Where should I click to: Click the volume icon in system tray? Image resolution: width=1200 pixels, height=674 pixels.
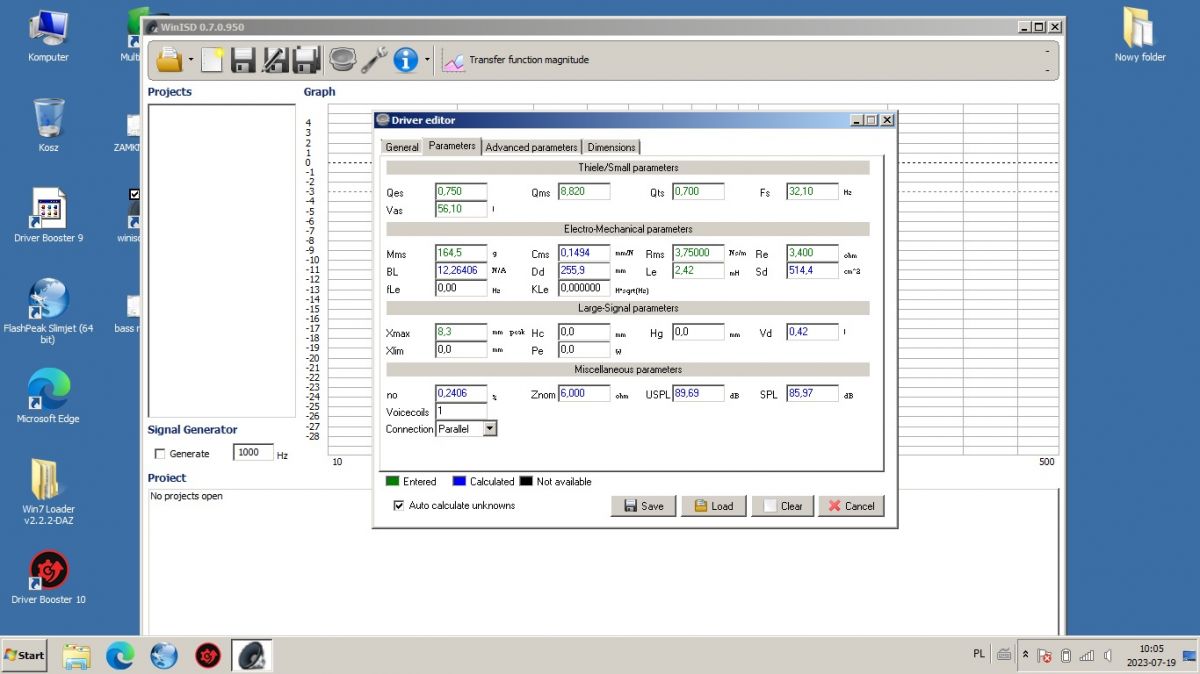point(1109,656)
